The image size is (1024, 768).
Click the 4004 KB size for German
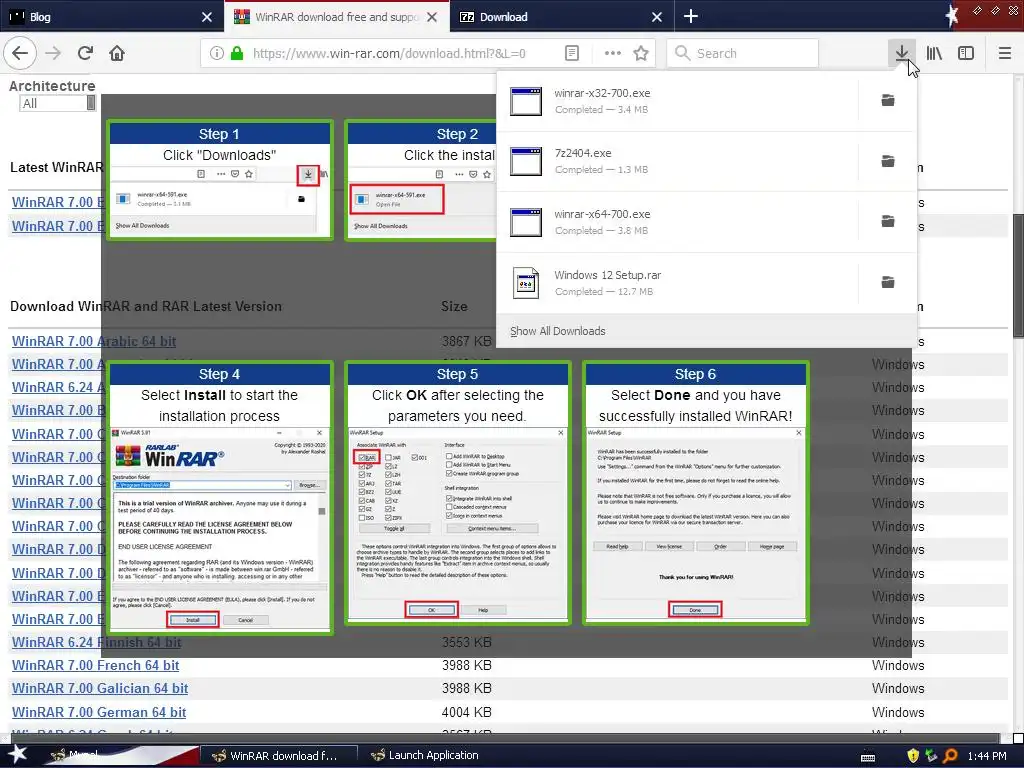tap(466, 712)
